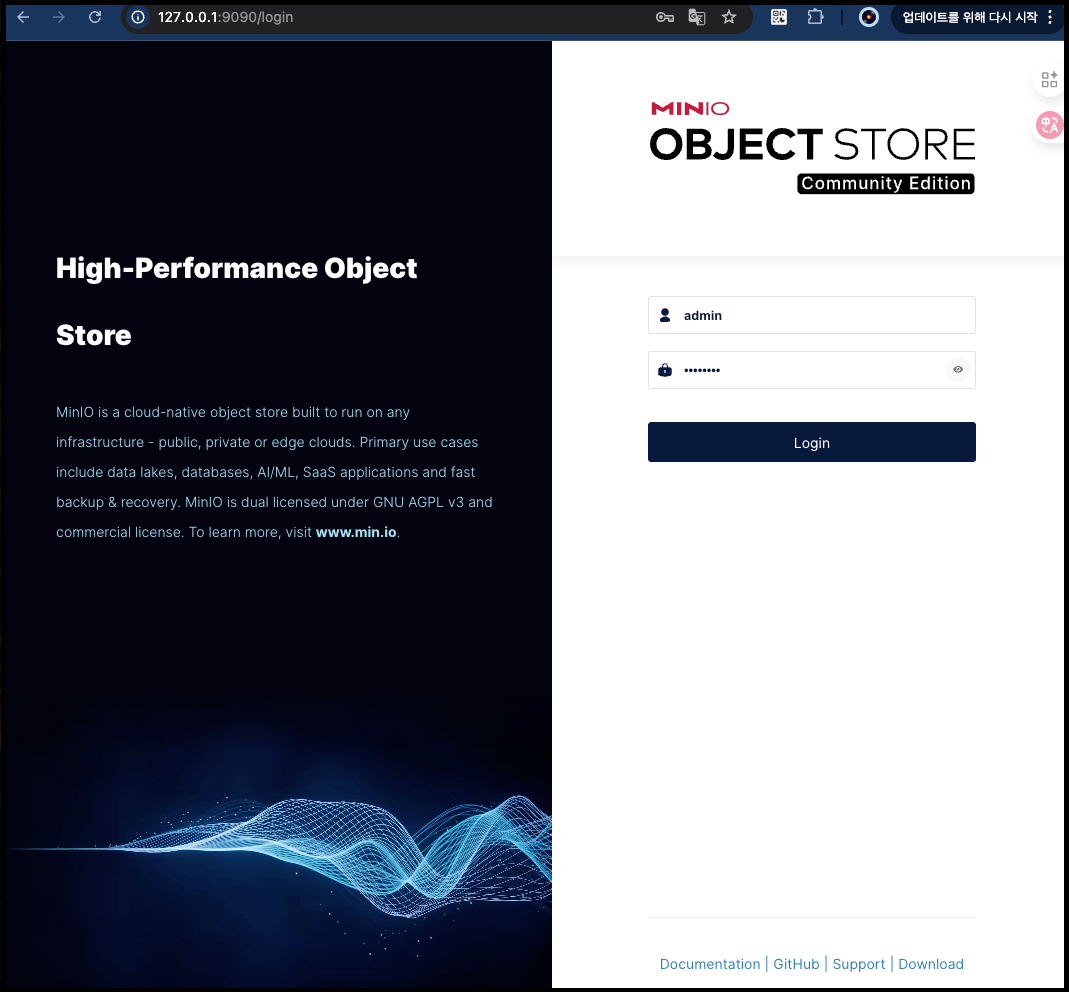Image resolution: width=1069 pixels, height=992 pixels.
Task: Open the Download link
Action: coord(931,964)
